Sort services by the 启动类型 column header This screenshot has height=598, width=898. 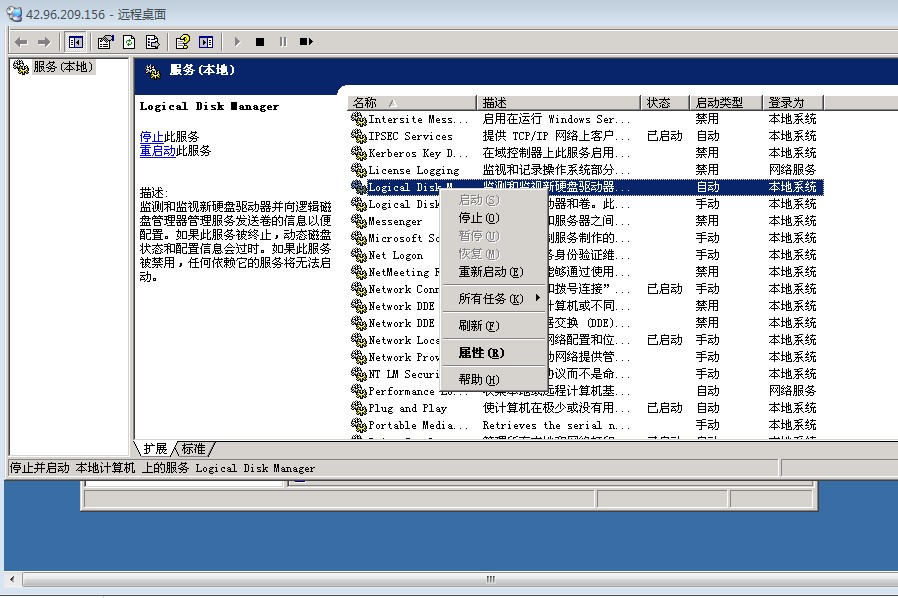click(725, 102)
